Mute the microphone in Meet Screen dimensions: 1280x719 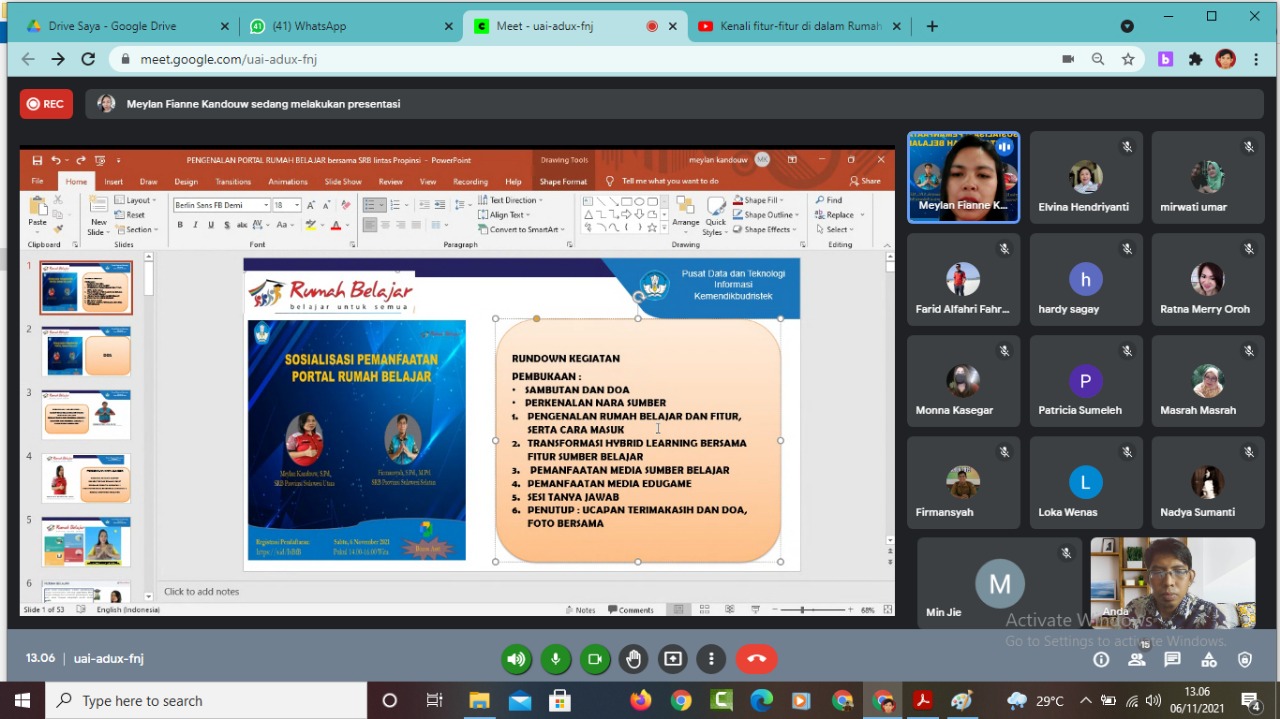click(555, 659)
